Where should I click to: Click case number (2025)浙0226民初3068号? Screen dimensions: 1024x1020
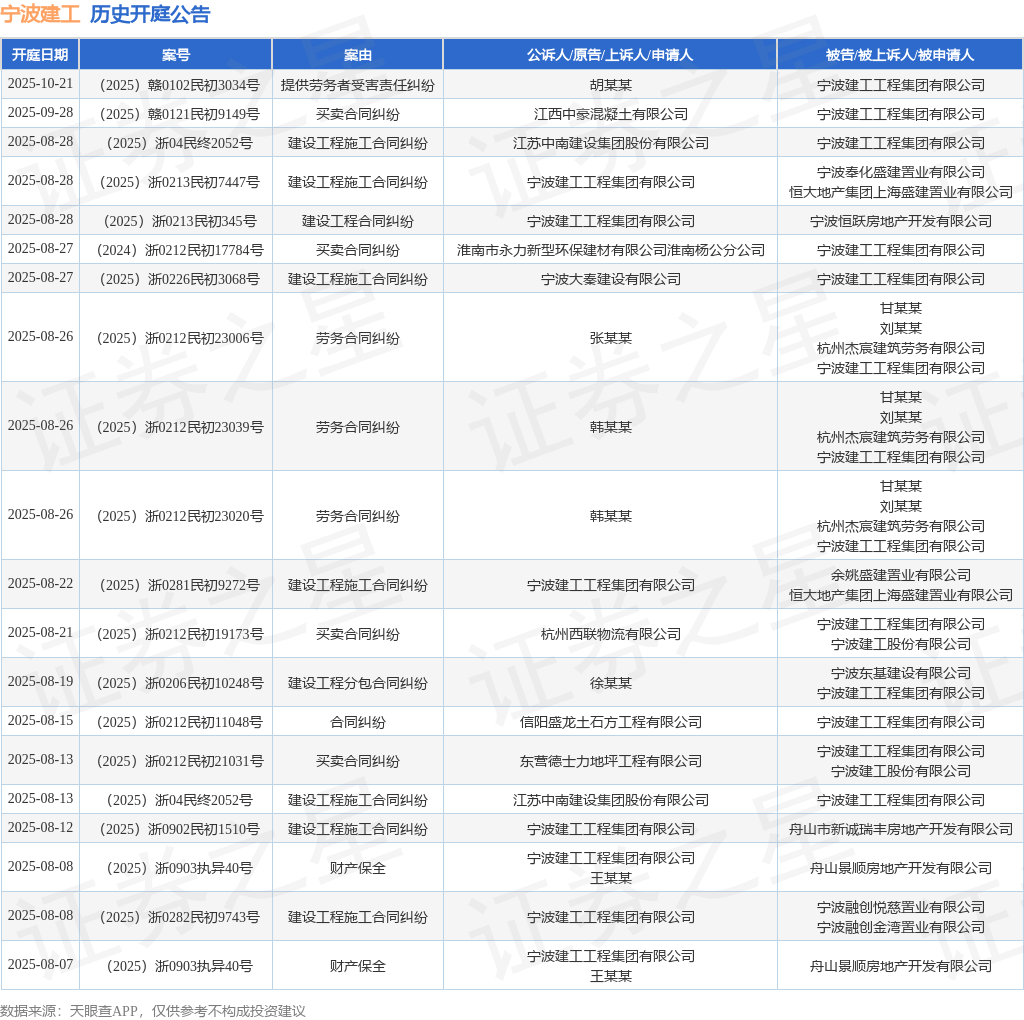(176, 279)
